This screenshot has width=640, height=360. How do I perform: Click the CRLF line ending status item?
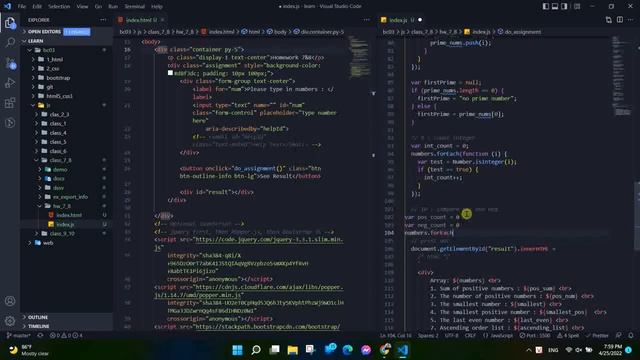coord(470,336)
